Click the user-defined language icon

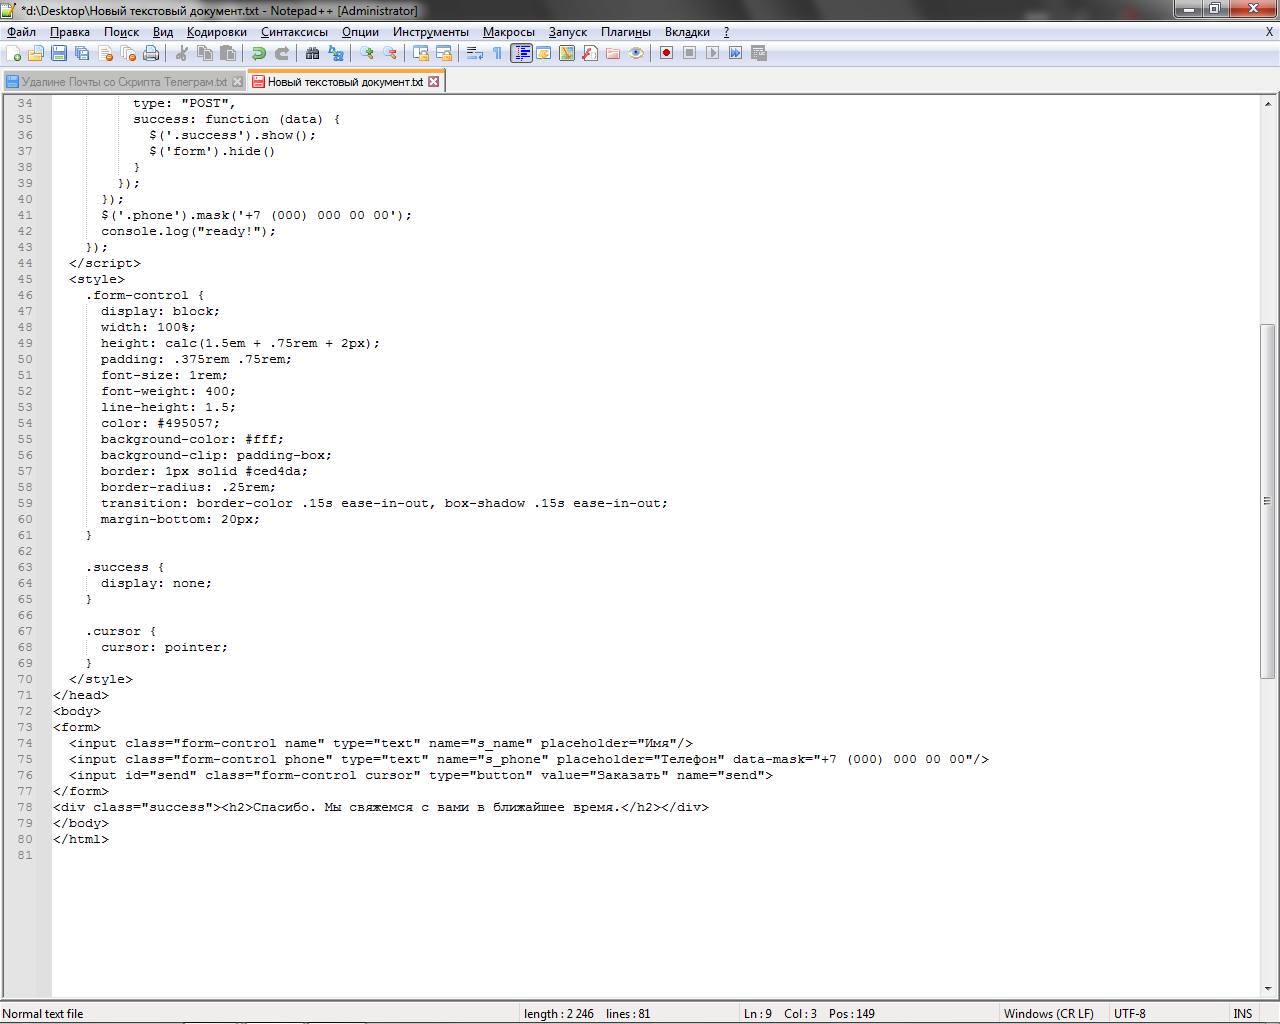click(544, 53)
